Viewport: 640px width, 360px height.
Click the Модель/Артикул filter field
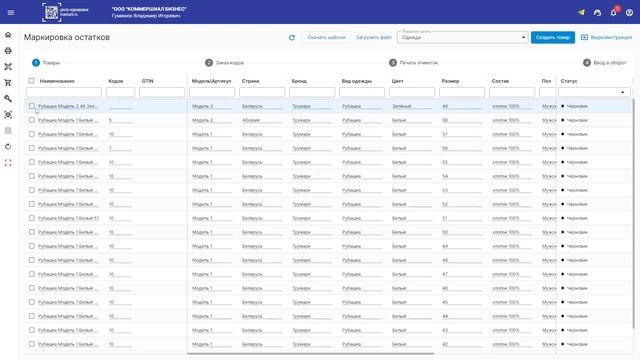tap(212, 92)
